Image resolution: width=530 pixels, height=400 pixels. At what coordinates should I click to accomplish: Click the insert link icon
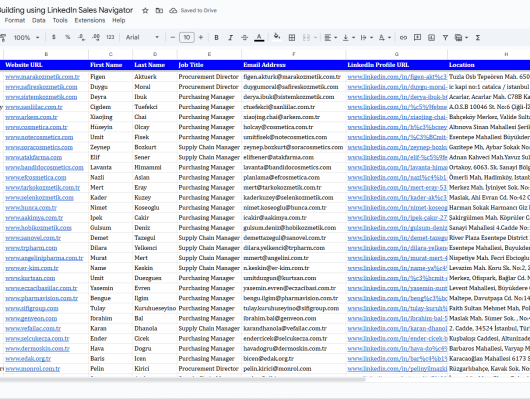pyautogui.click(x=403, y=38)
